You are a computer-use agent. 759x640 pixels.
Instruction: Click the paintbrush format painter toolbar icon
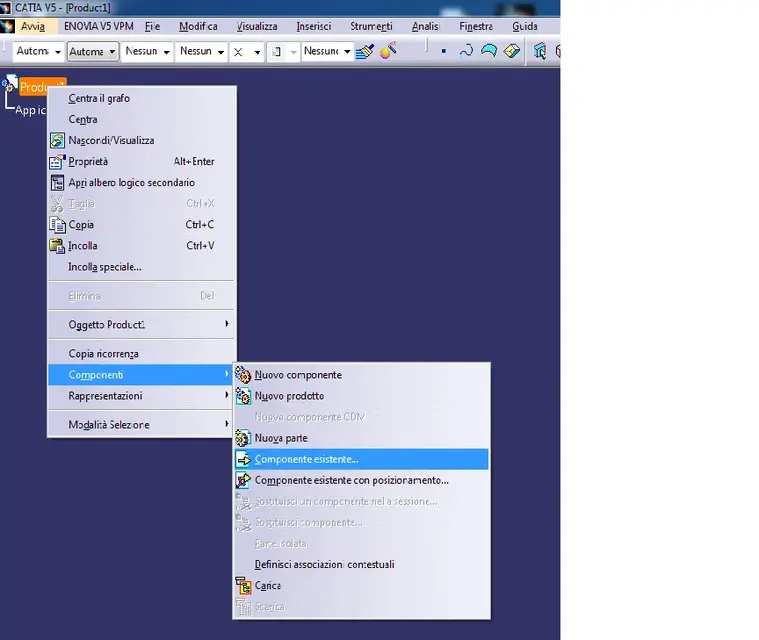click(365, 51)
